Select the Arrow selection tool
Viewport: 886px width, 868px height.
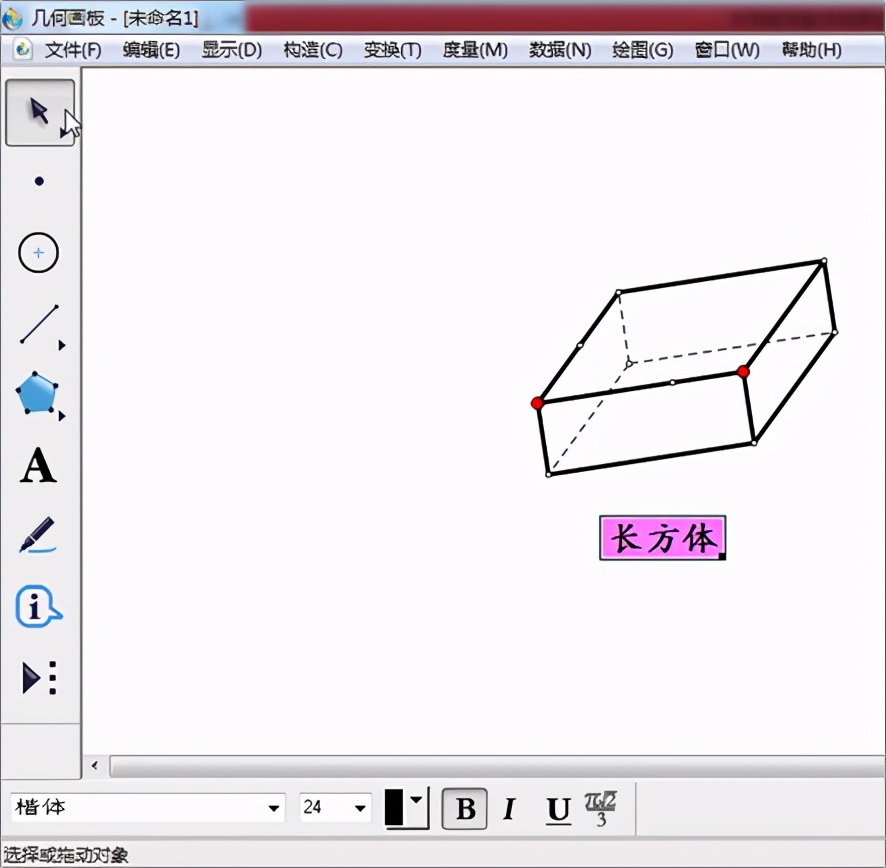pos(38,112)
